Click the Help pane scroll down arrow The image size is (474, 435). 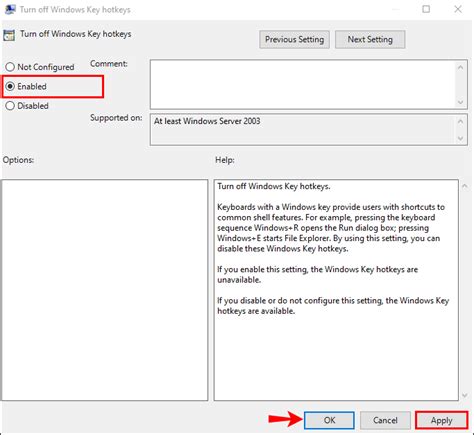(x=465, y=396)
